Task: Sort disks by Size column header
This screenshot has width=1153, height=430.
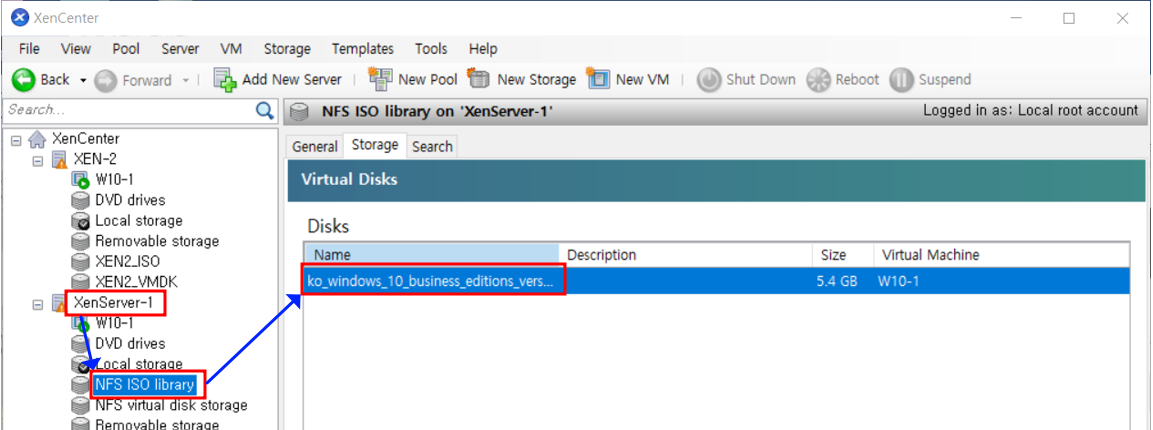Action: pyautogui.click(x=843, y=255)
